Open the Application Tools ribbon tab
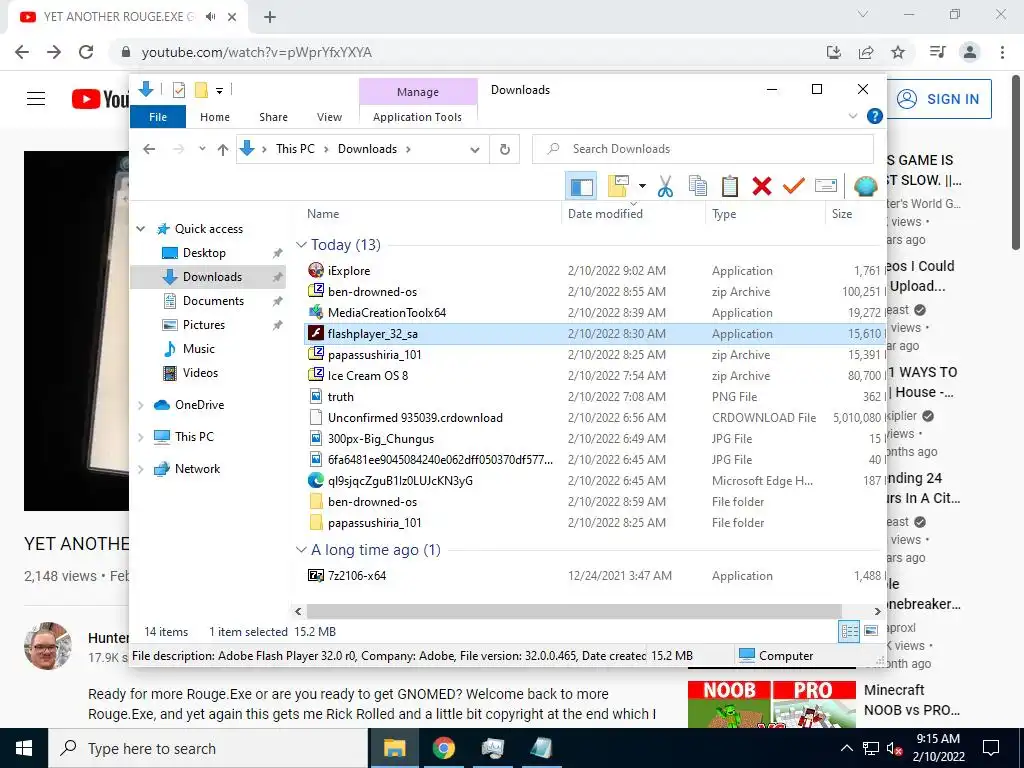The image size is (1024, 768). point(417,117)
